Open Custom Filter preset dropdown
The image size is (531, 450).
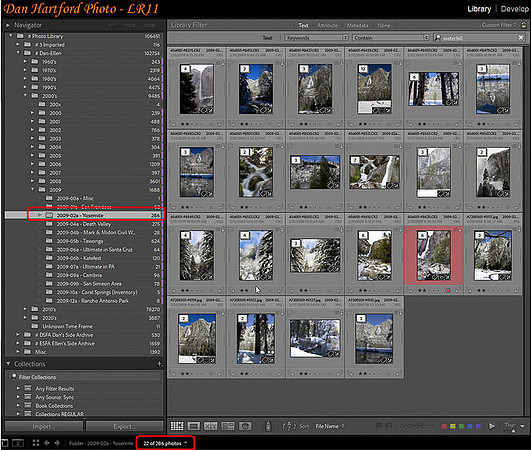coord(499,25)
